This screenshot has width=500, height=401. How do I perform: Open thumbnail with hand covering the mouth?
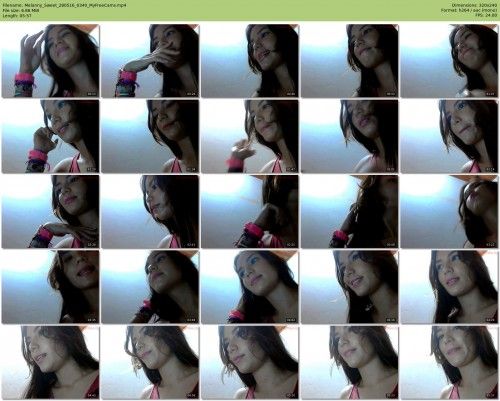click(150, 61)
